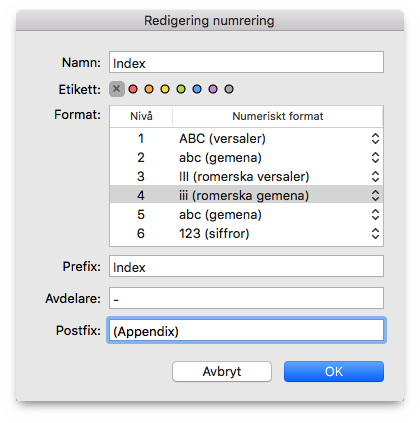Cancel with the Avbryt button
This screenshot has height=423, width=420.
pyautogui.click(x=222, y=371)
